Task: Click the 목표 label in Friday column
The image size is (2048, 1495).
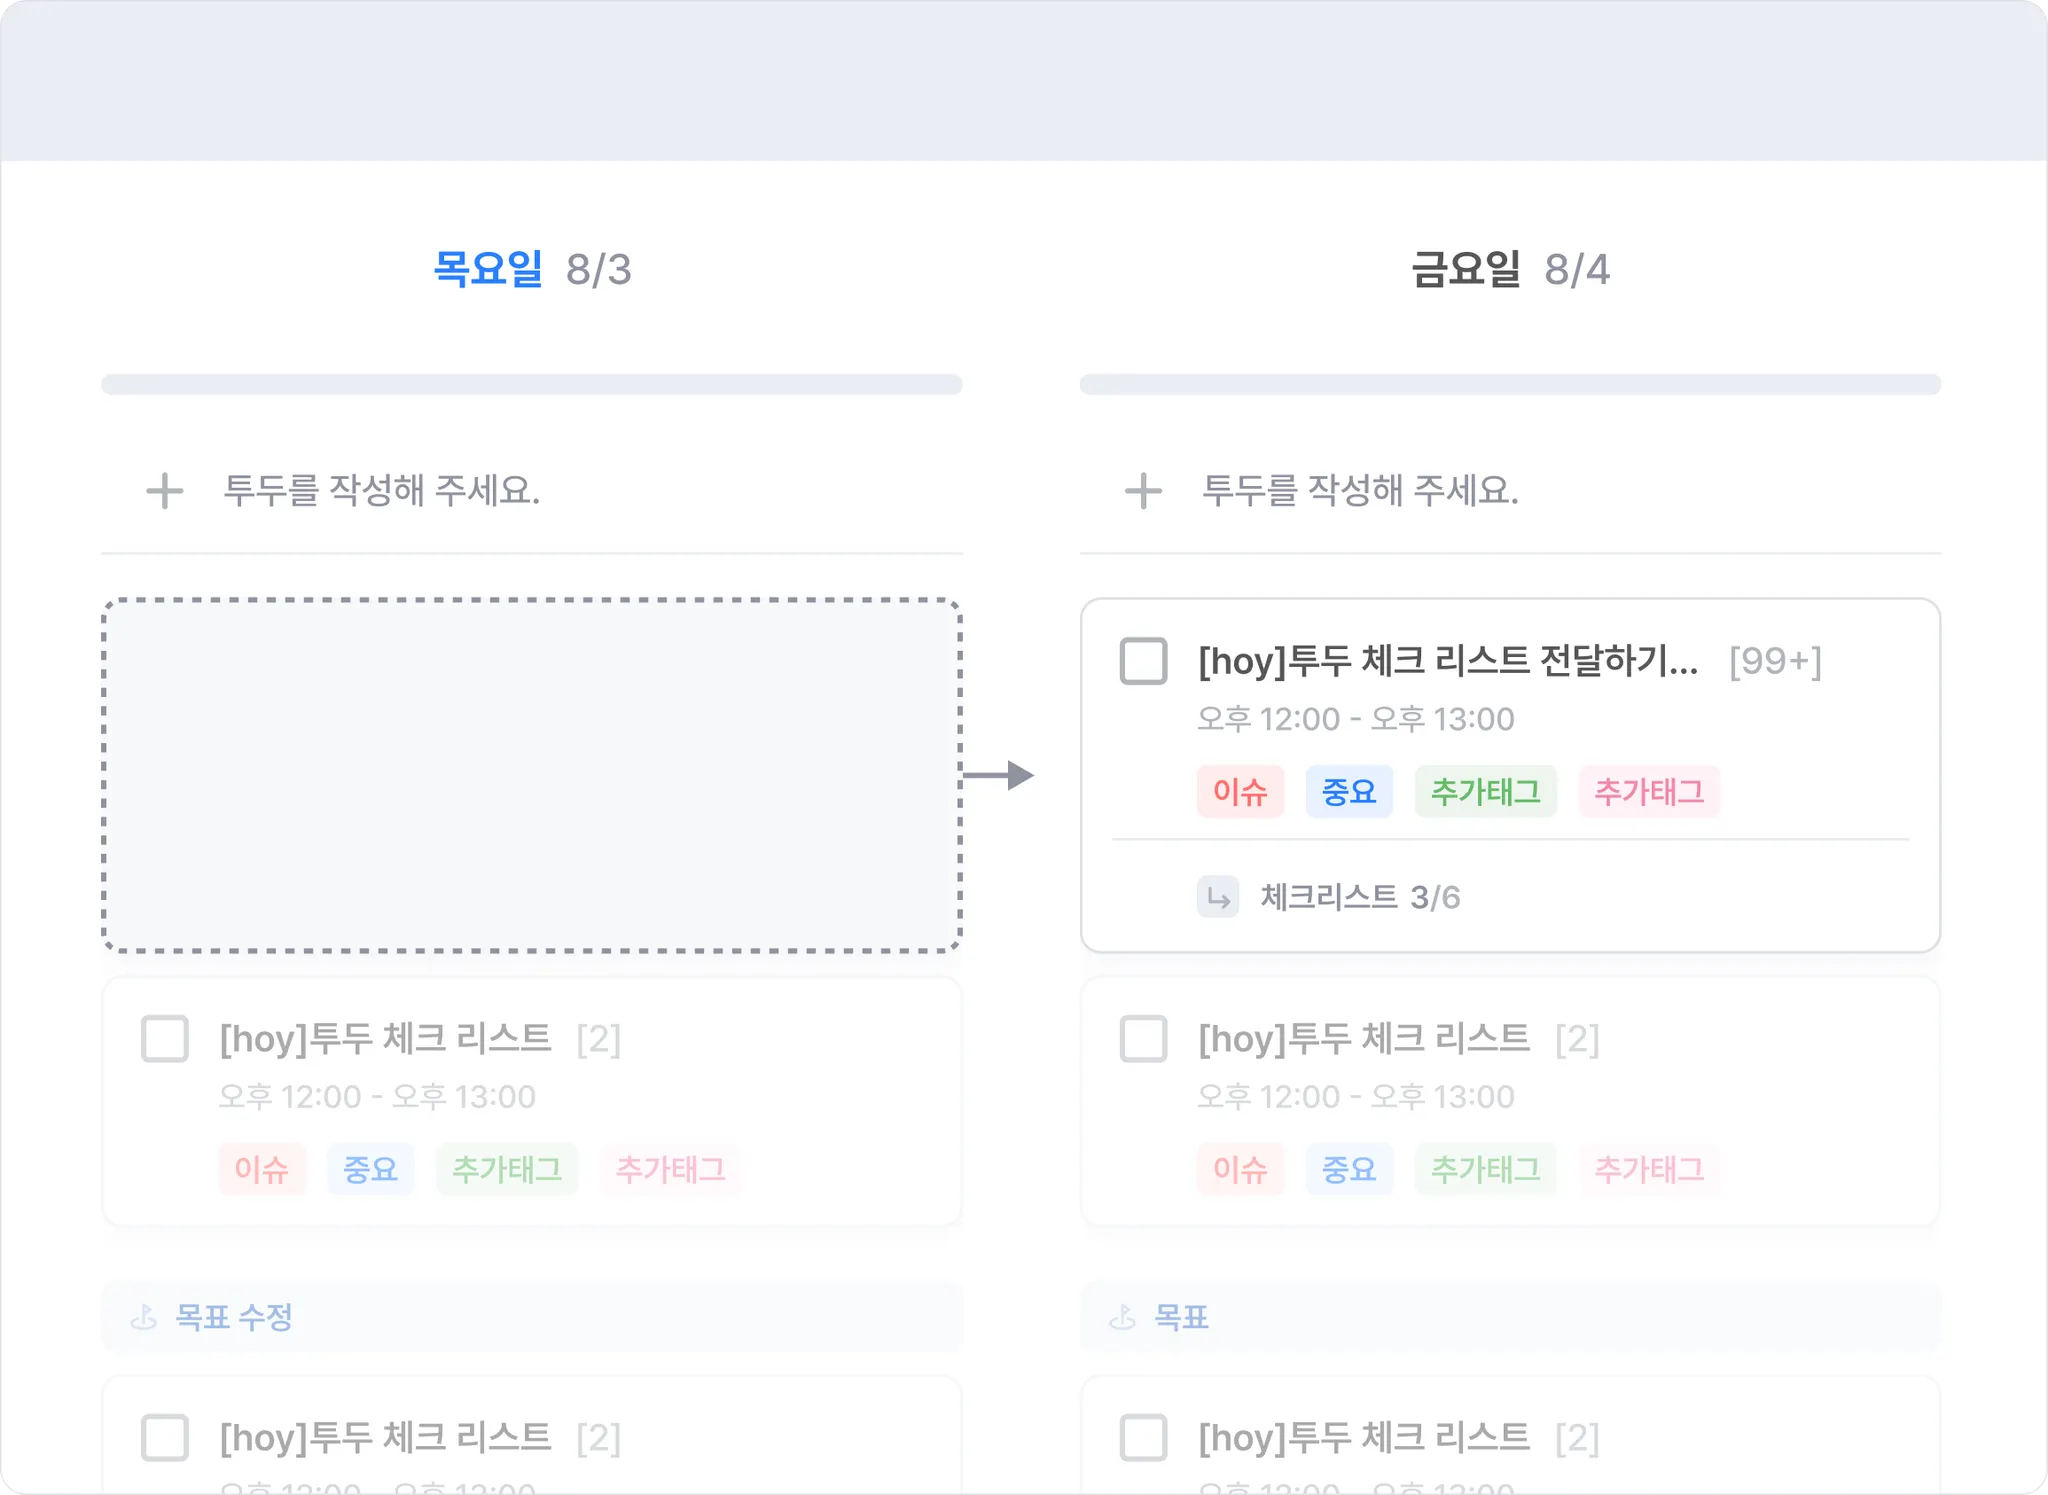Action: [x=1181, y=1317]
